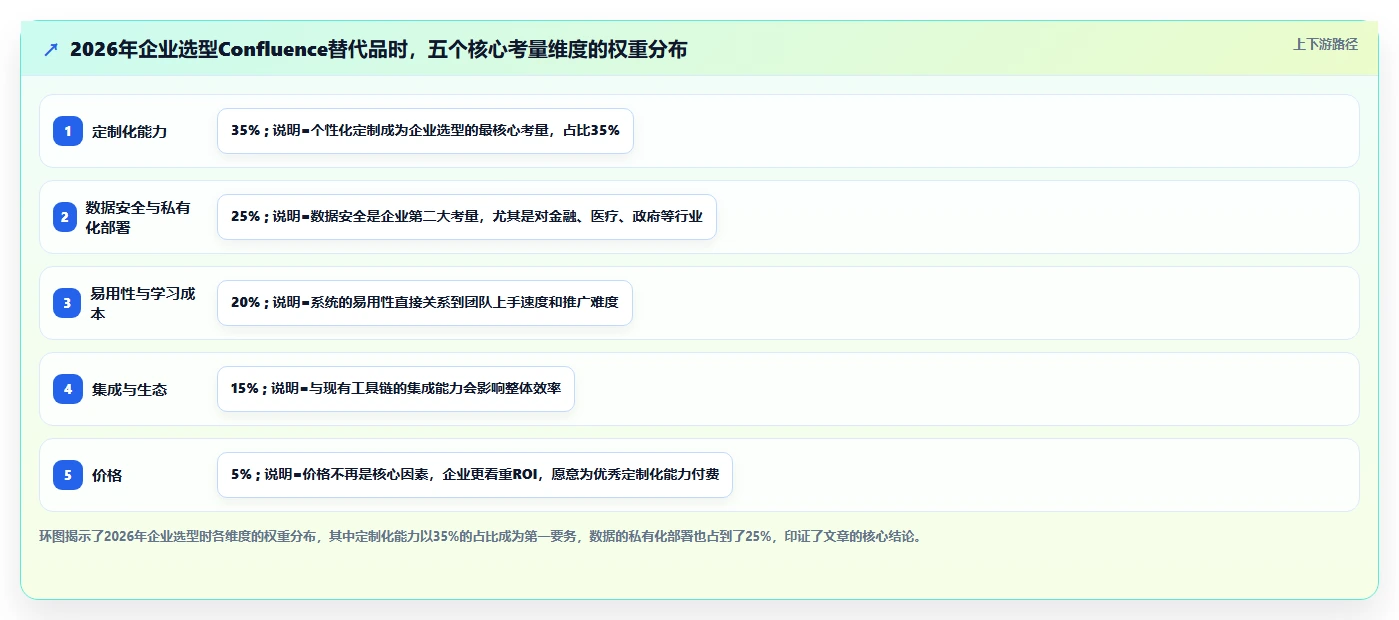Select number badge 1 for 定制化能力

[68, 131]
